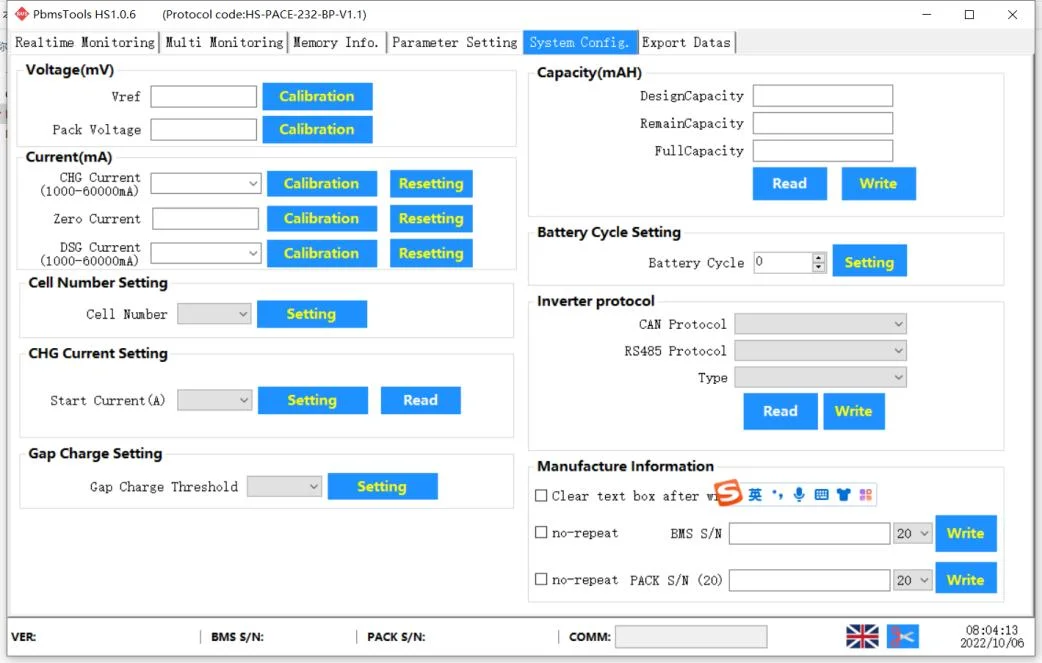The height and width of the screenshot is (663, 1042).
Task: Click Calibration button for Vref
Action: pos(317,96)
